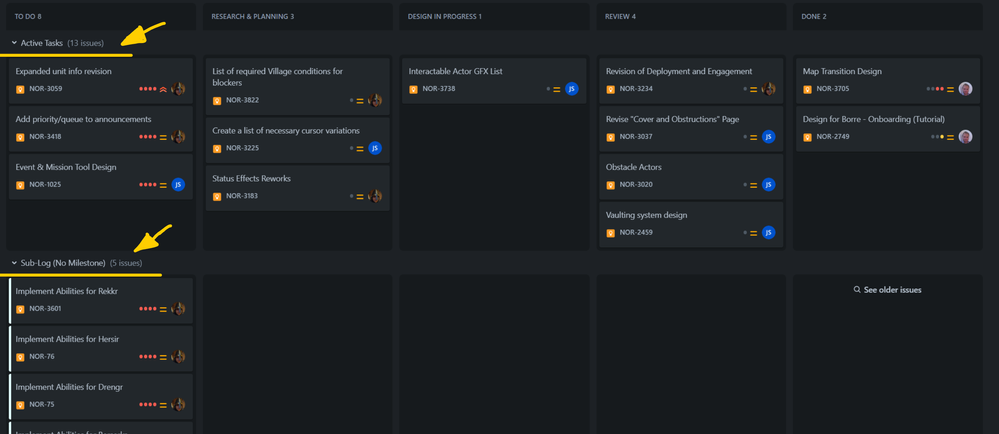Screen dimensions: 999x434
Task: Click the RESEARCH & PLANNING 3 column header
Action: 298,17
